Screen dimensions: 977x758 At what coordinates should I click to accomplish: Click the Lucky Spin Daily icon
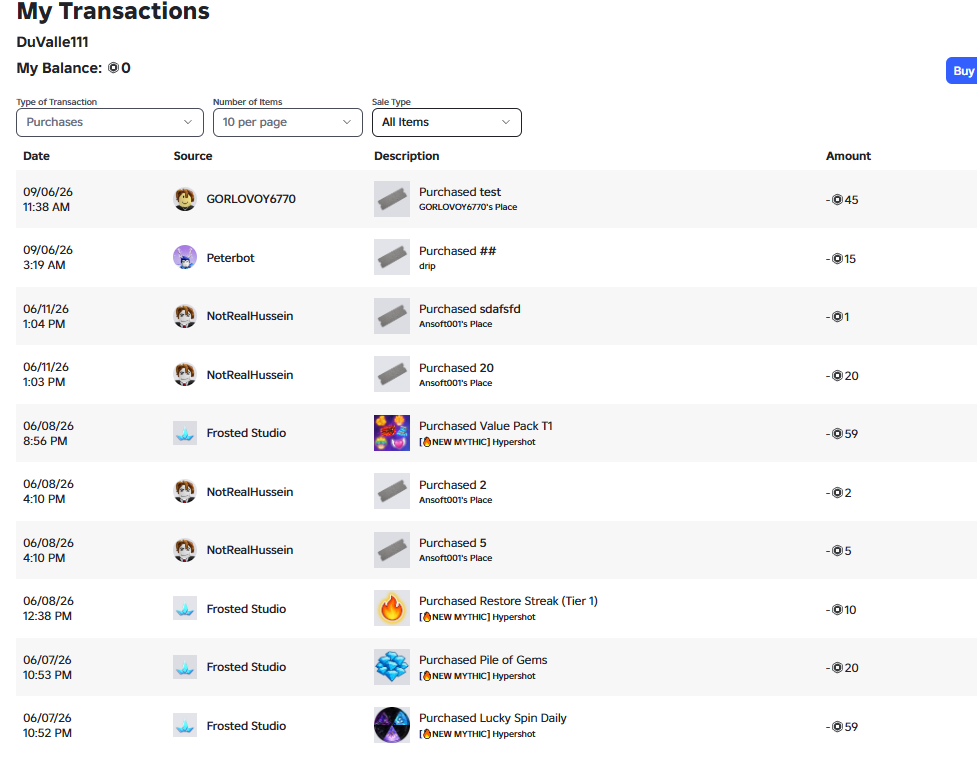pyautogui.click(x=392, y=725)
